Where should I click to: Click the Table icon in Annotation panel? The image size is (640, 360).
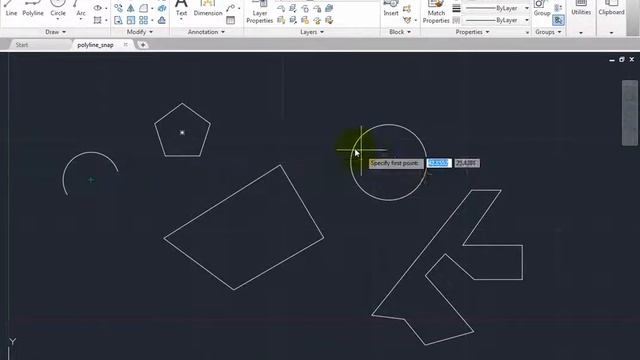point(231,20)
